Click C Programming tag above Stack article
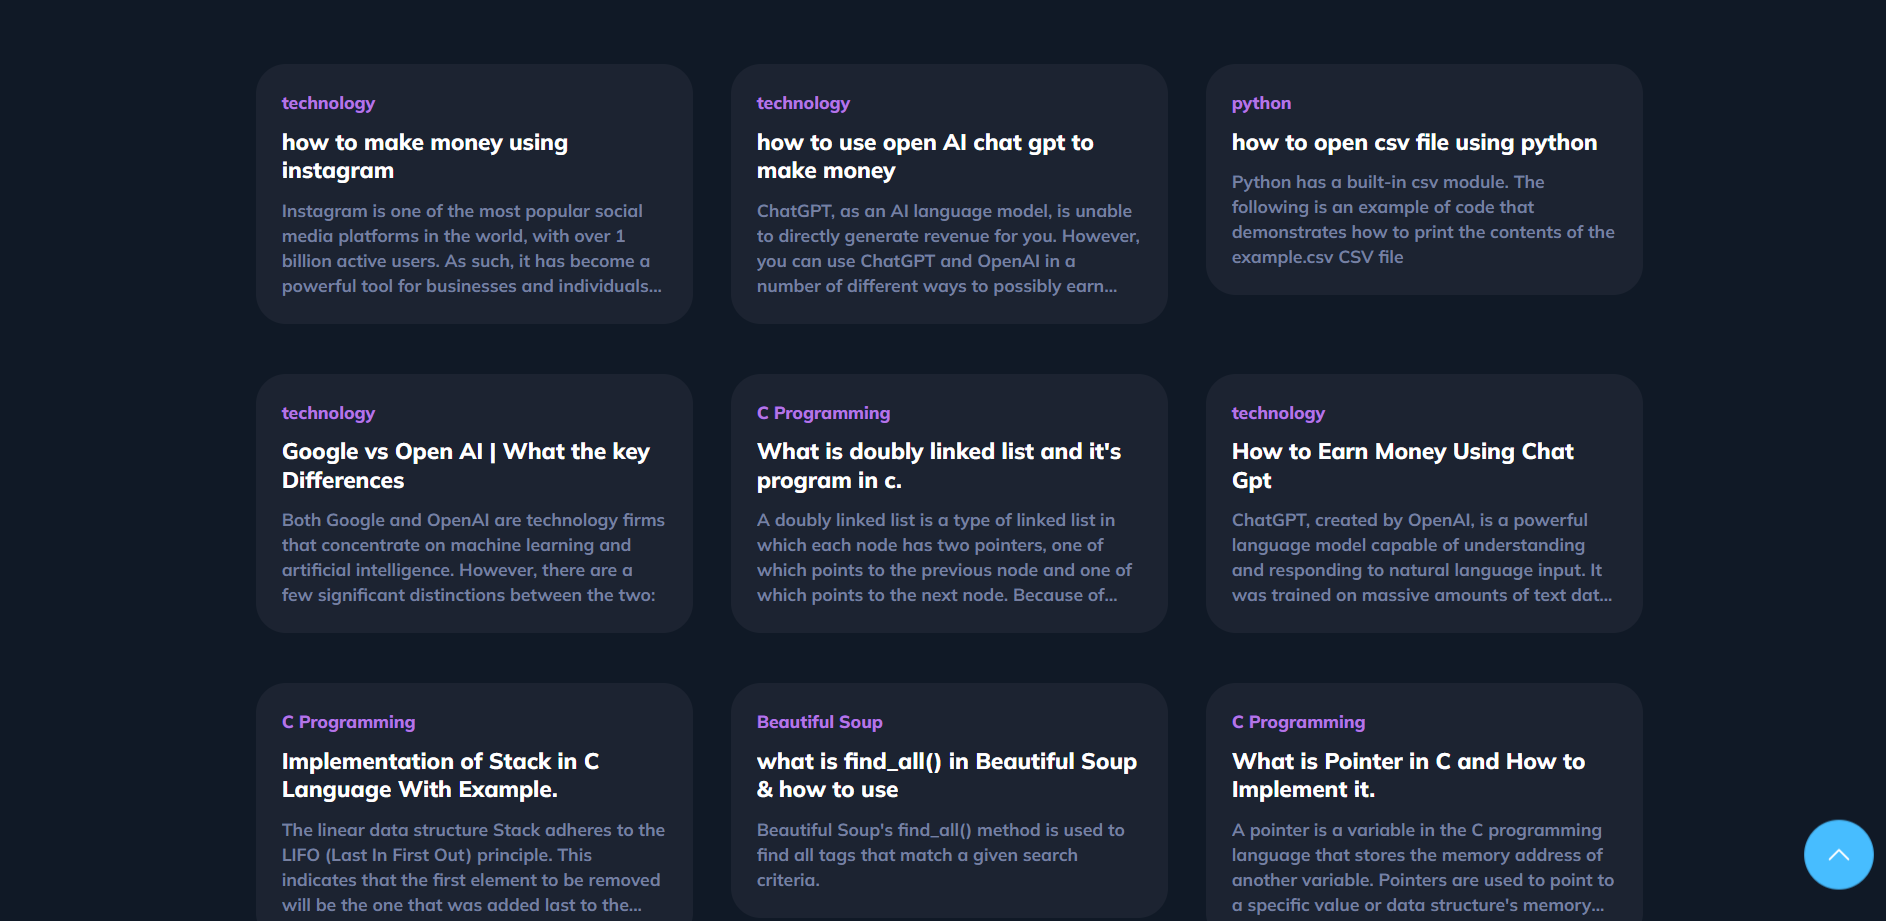 348,722
